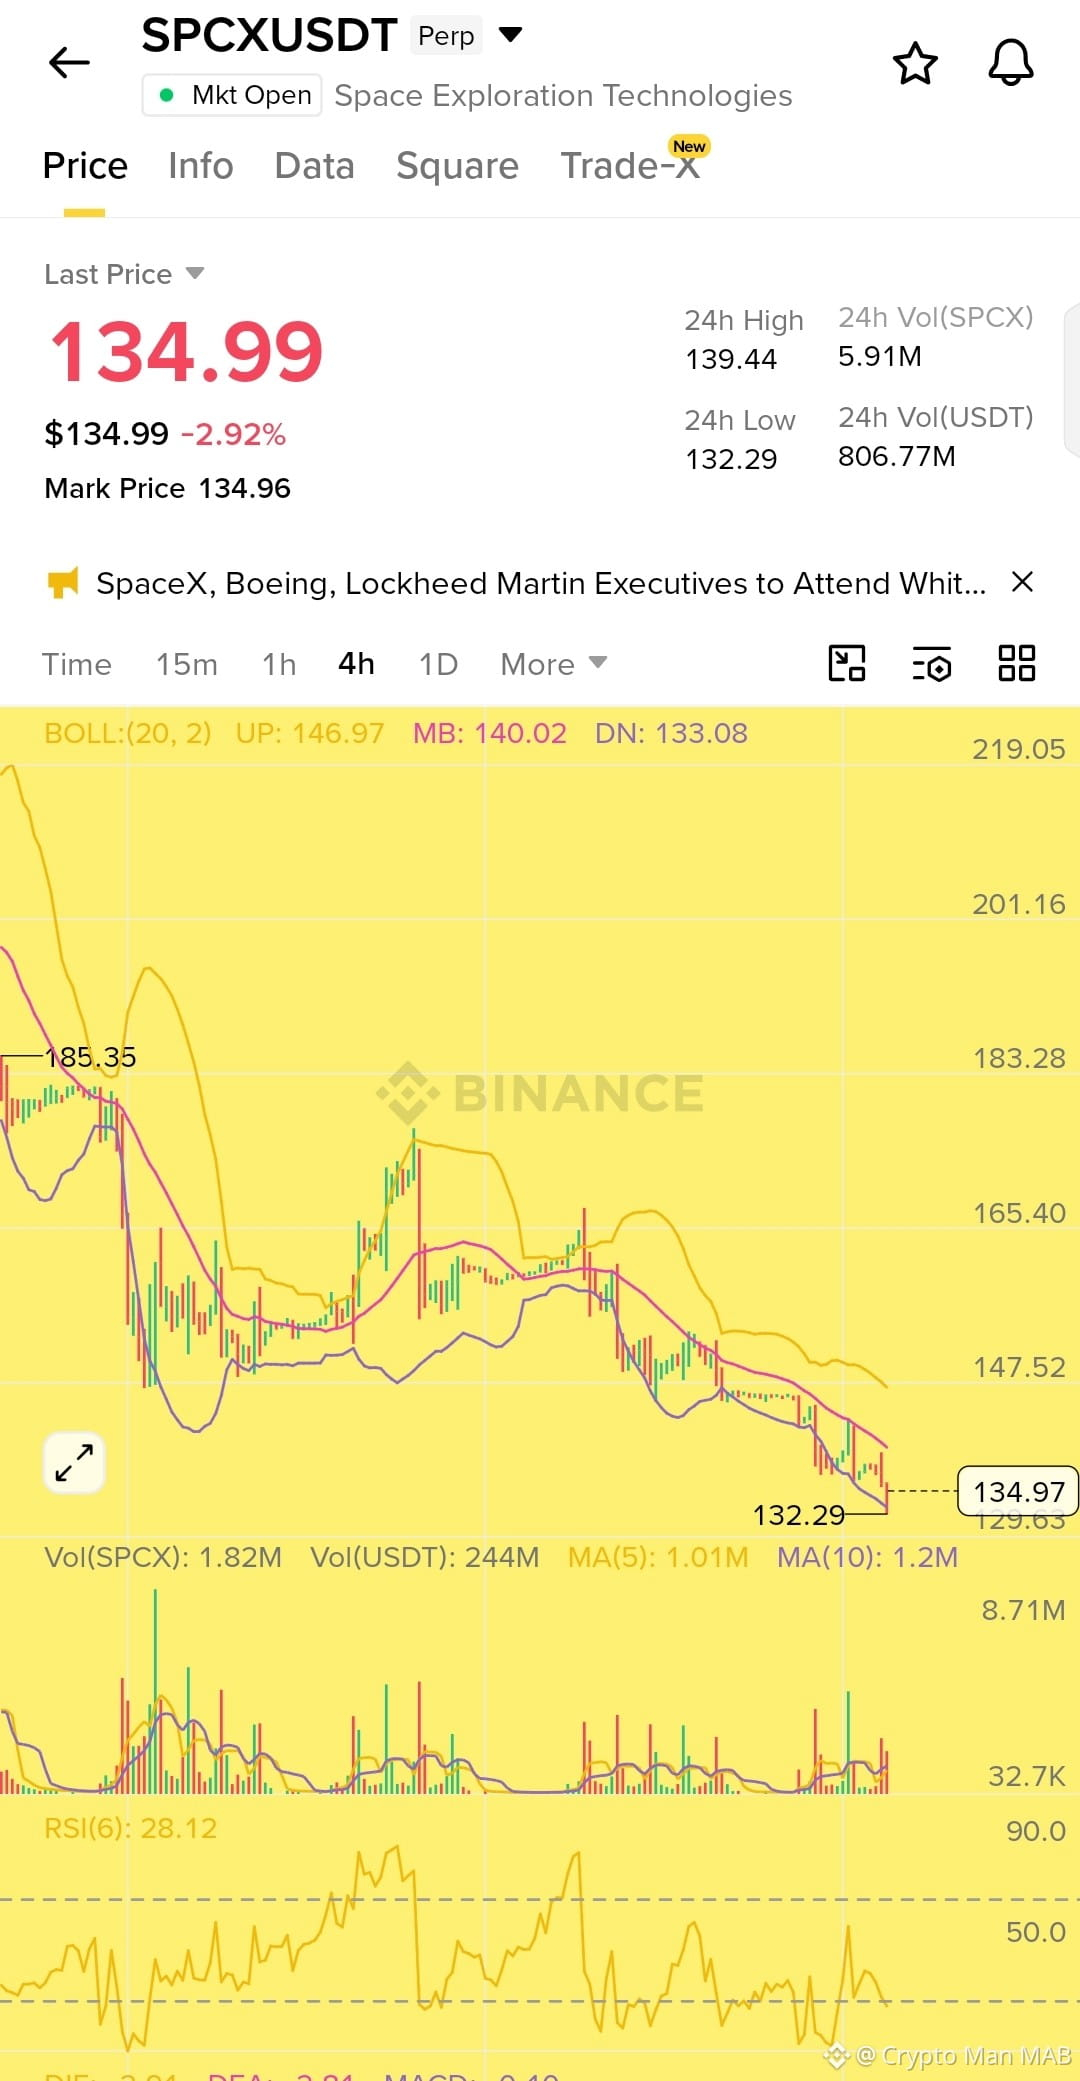Tap the 24h Vol(USDT) 806.77M value

click(x=897, y=456)
